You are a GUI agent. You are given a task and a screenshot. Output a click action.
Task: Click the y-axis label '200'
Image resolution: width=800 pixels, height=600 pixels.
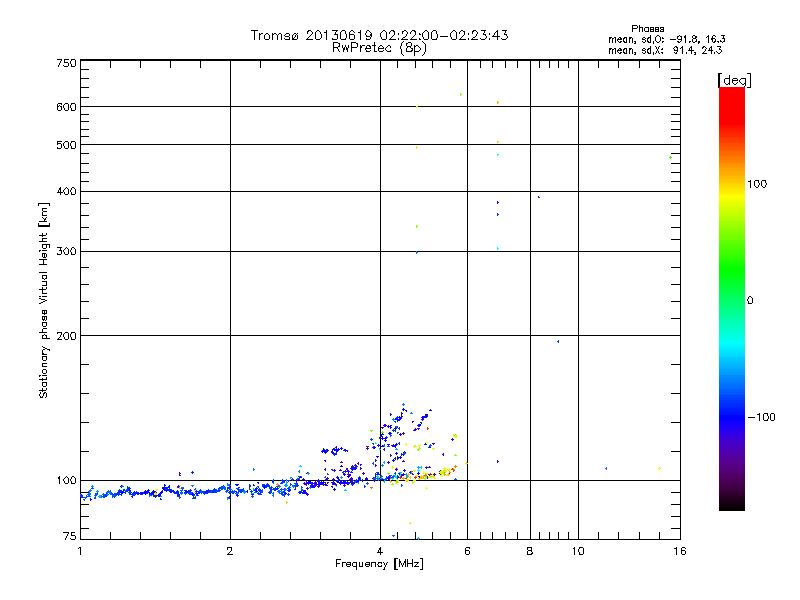[x=66, y=336]
